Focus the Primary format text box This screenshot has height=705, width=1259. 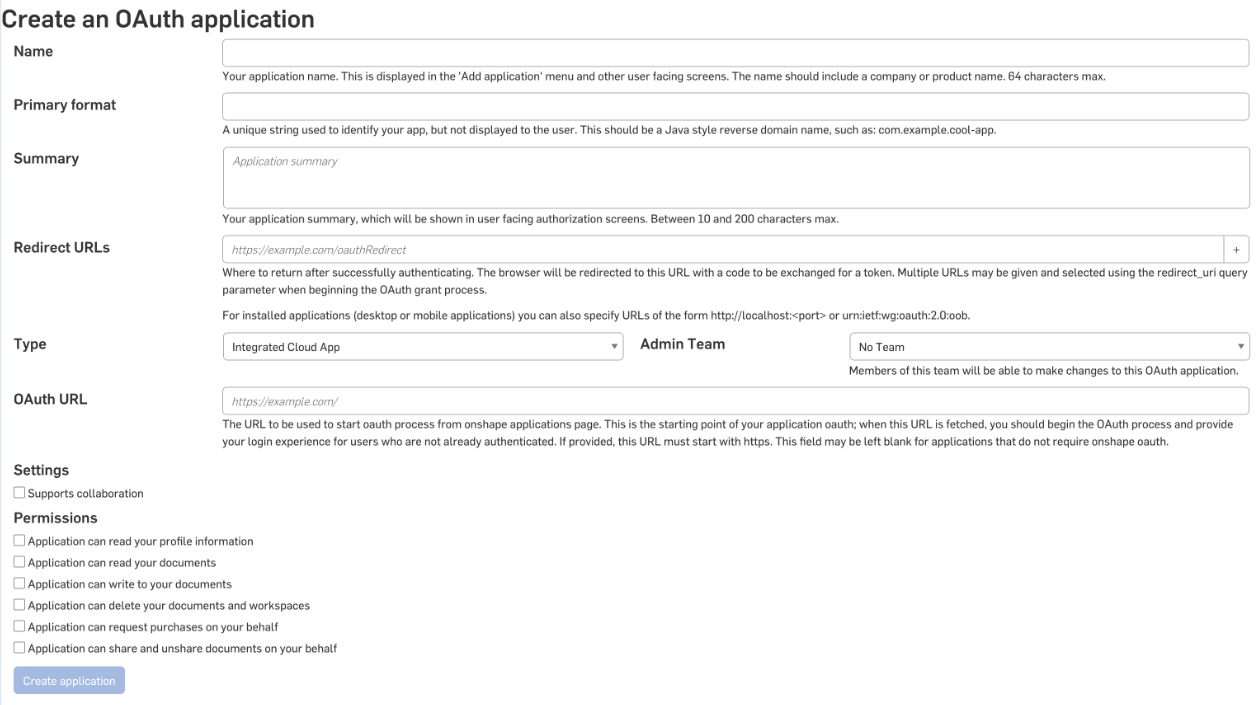click(735, 106)
